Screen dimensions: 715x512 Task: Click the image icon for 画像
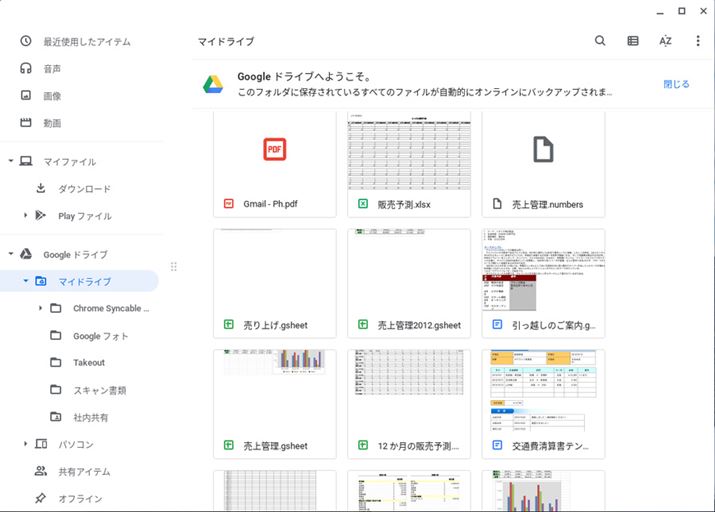pos(26,95)
